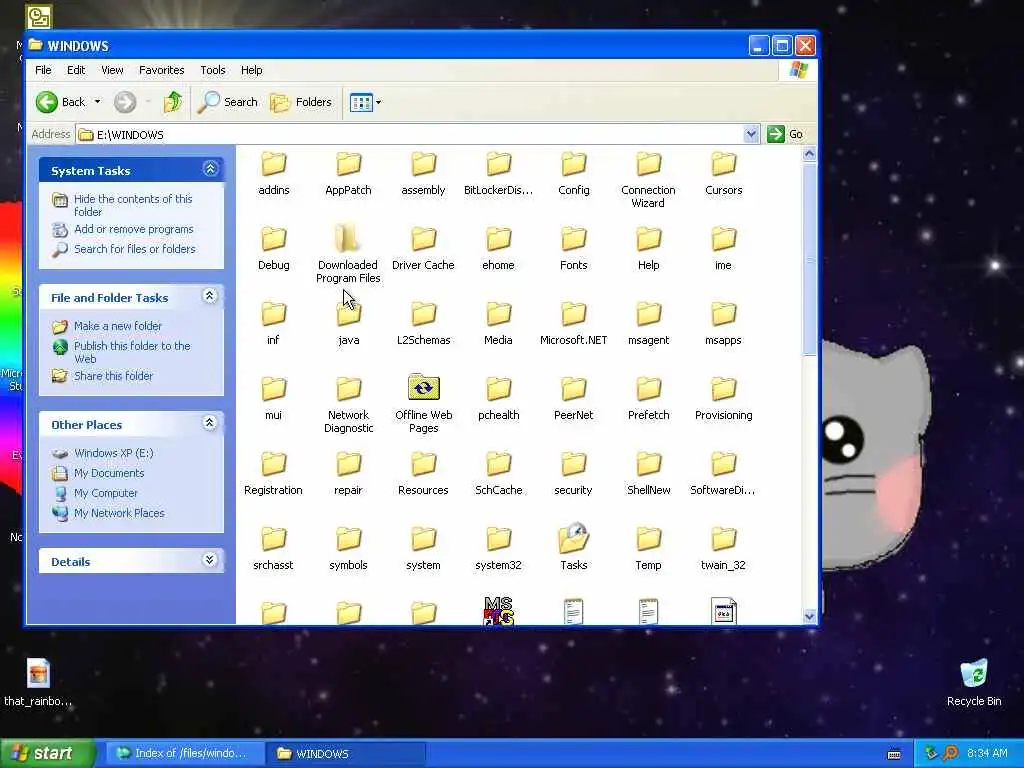
Task: Open My Network Places link
Action: [x=119, y=513]
